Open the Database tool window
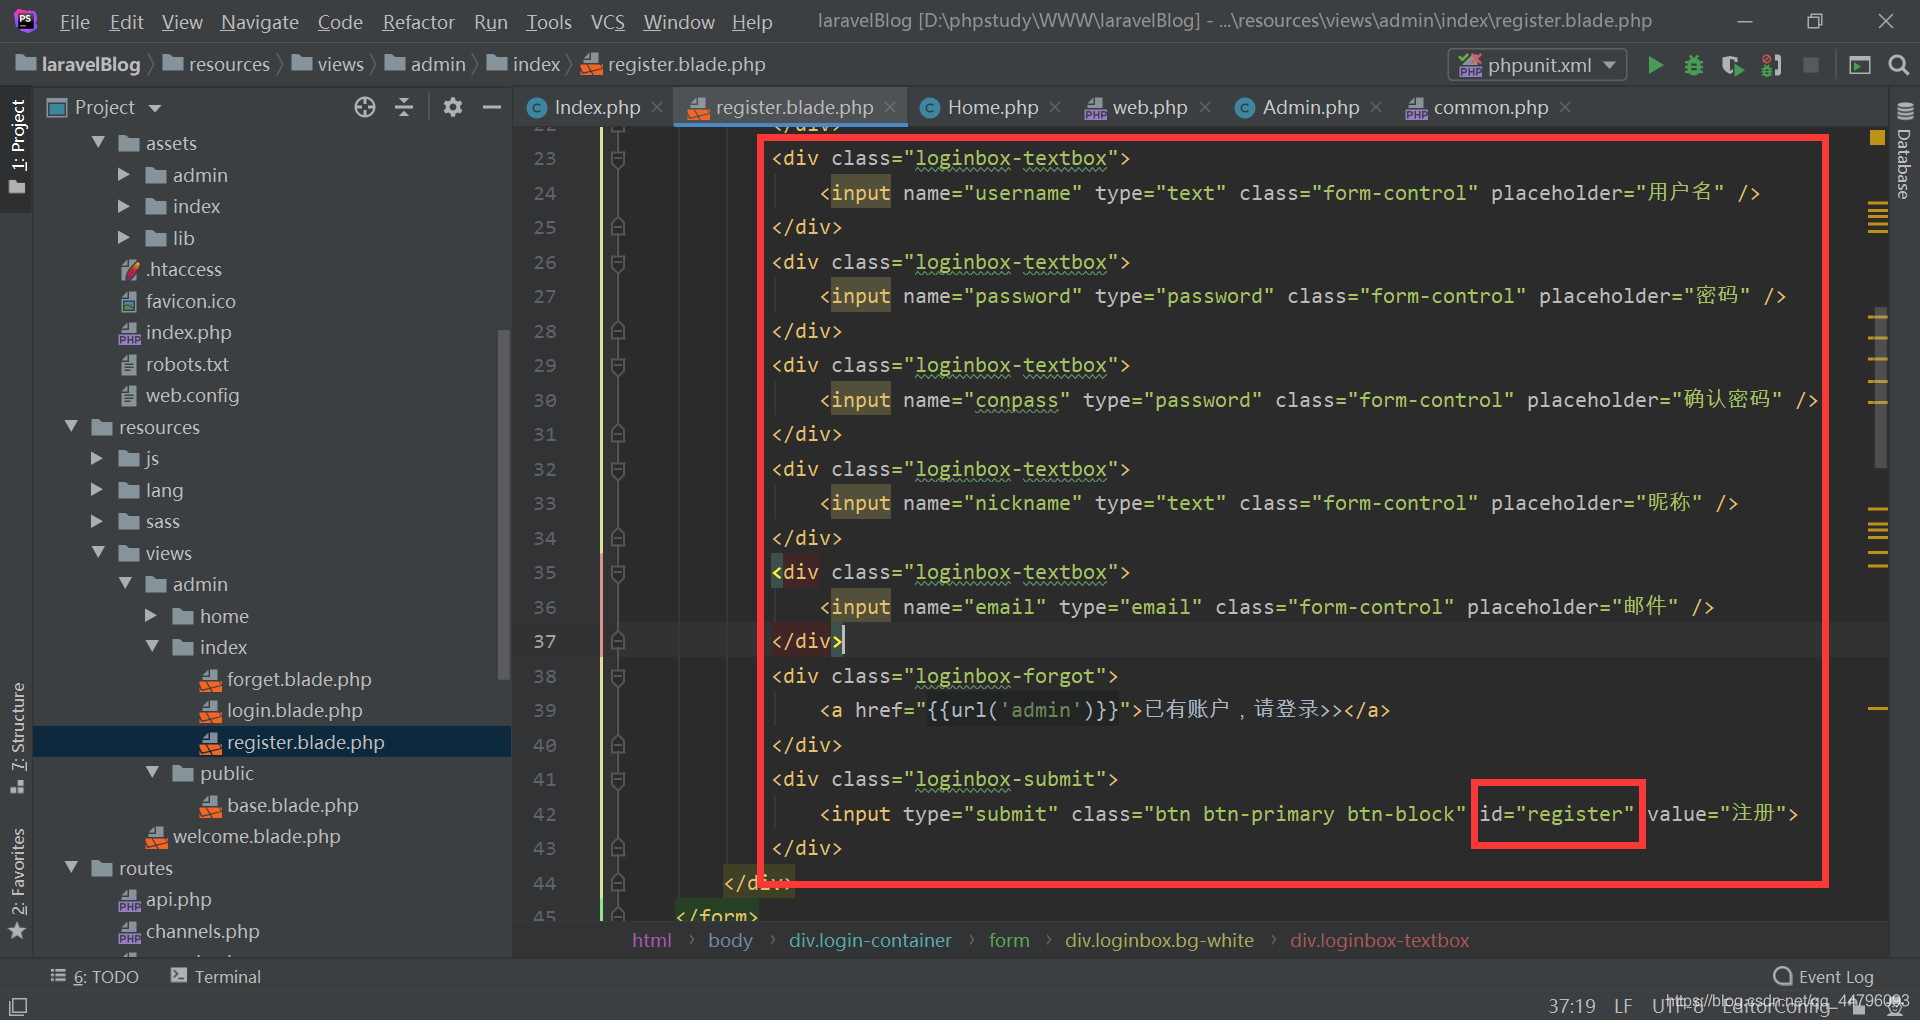Viewport: 1920px width, 1020px height. pos(1904,150)
